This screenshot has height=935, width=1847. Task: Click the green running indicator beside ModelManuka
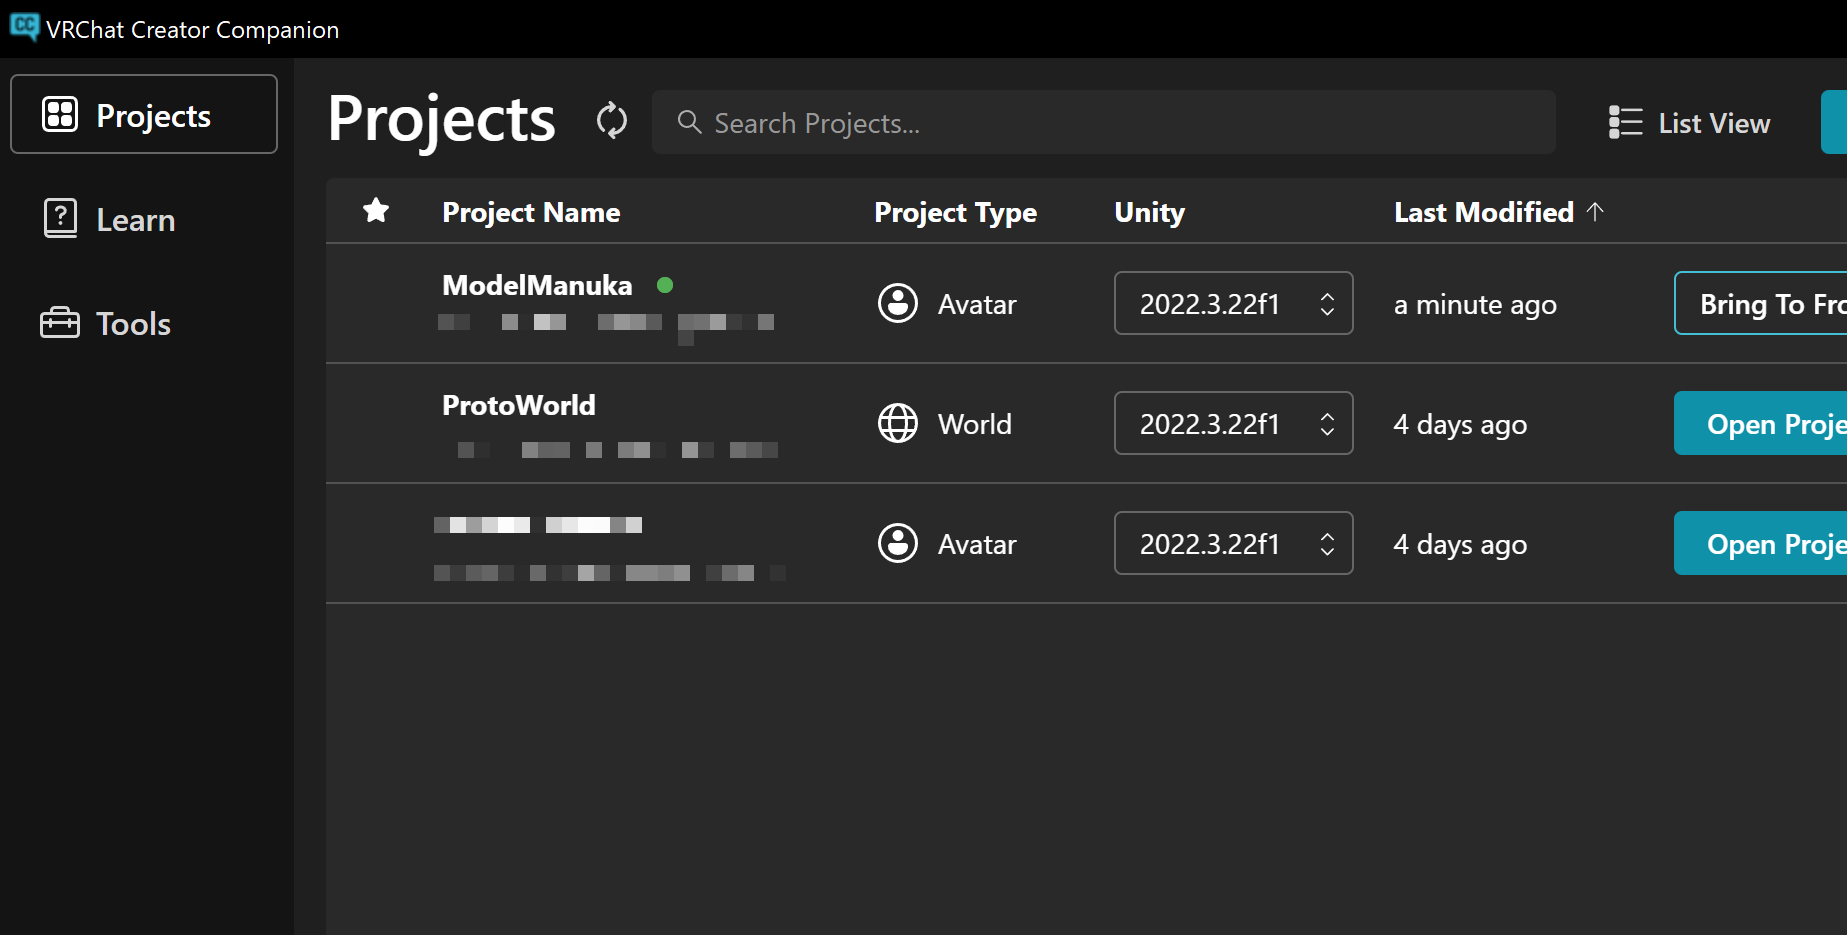pyautogui.click(x=665, y=285)
